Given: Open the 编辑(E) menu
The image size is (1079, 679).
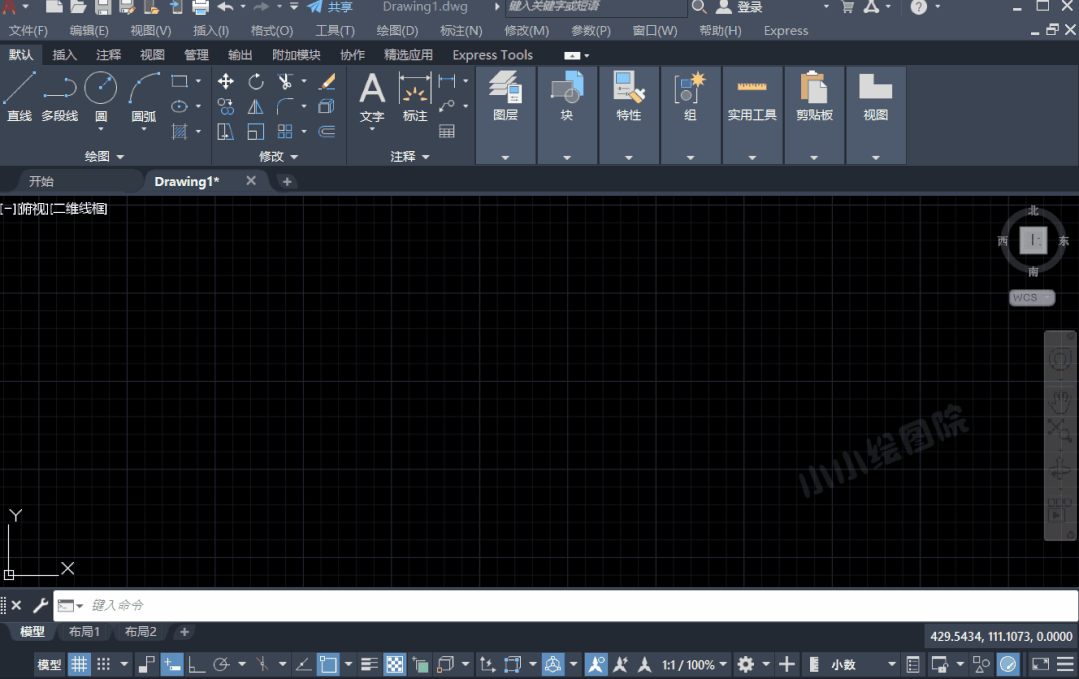Looking at the screenshot, I should [89, 31].
